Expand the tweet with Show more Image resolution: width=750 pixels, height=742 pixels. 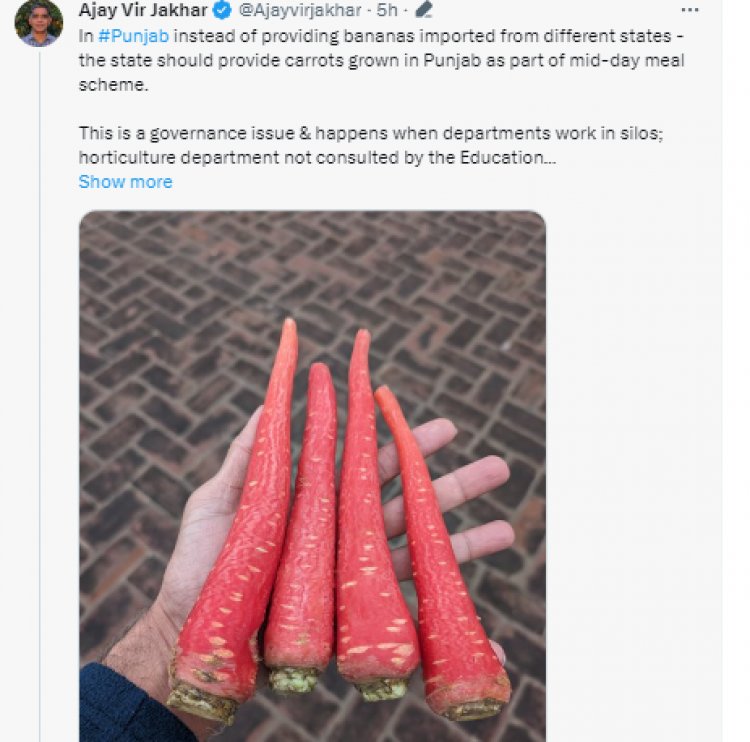[125, 182]
